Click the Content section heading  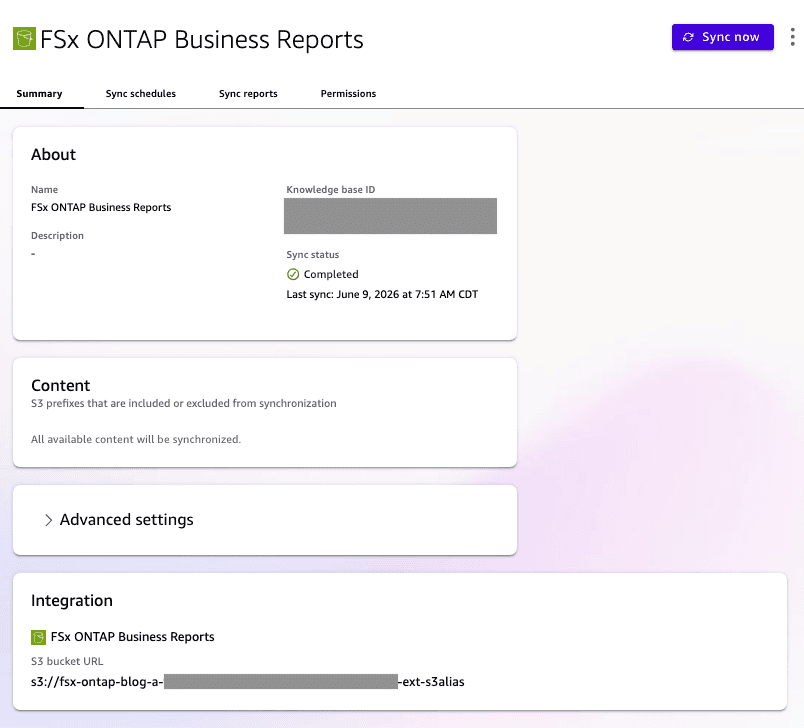61,386
